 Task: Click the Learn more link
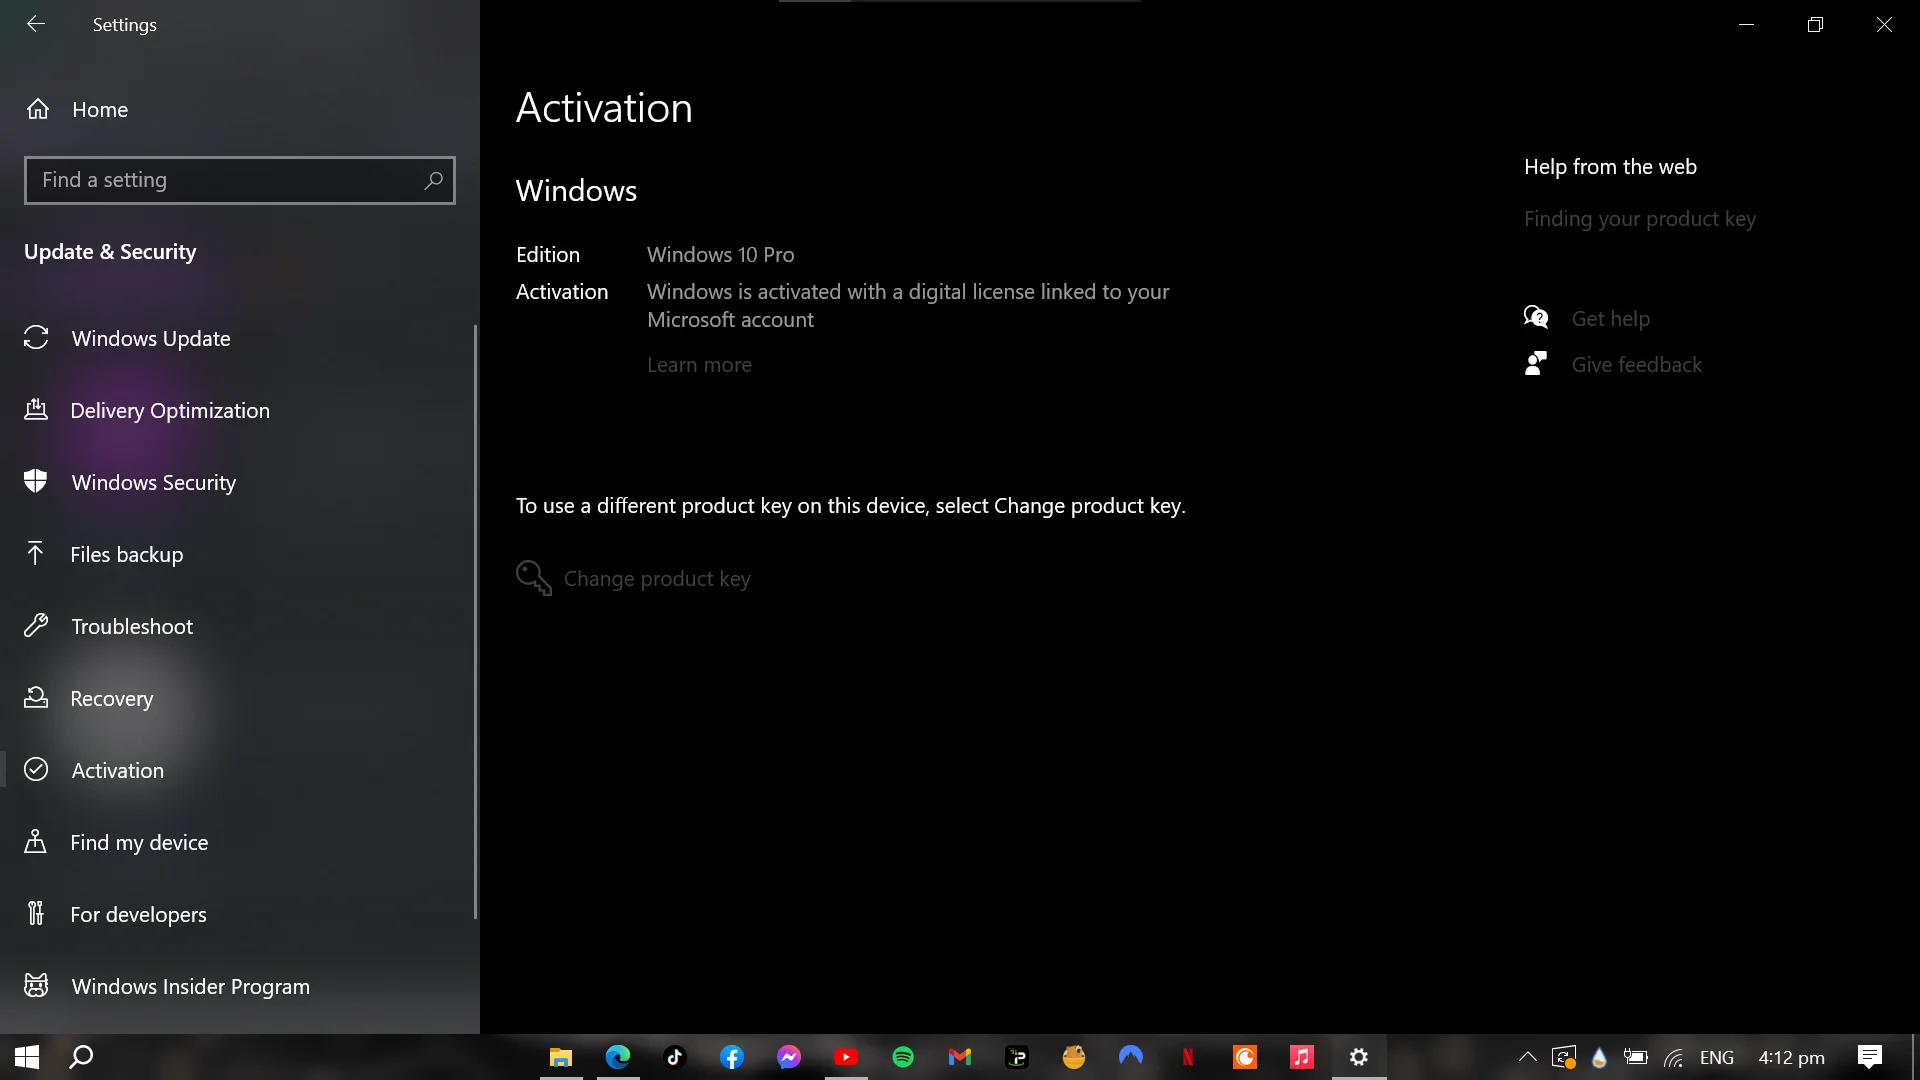(x=699, y=365)
